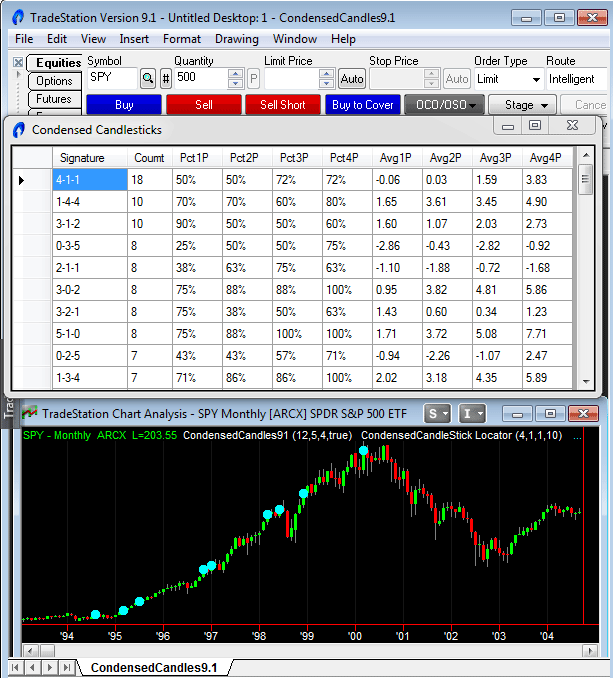Click the S dropdown button on chart title bar
The image size is (613, 678).
coord(437,414)
